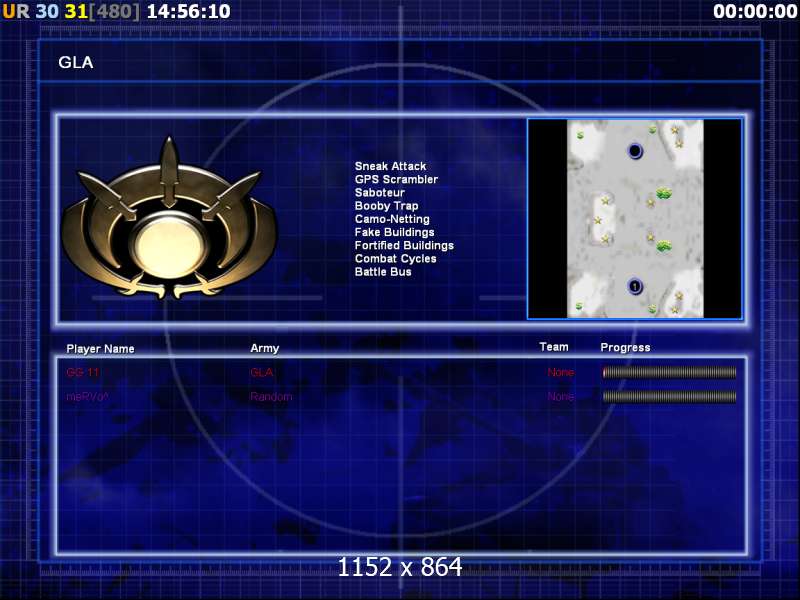Image resolution: width=800 pixels, height=600 pixels.
Task: Click the GLA army entry for GG 11
Action: [262, 372]
